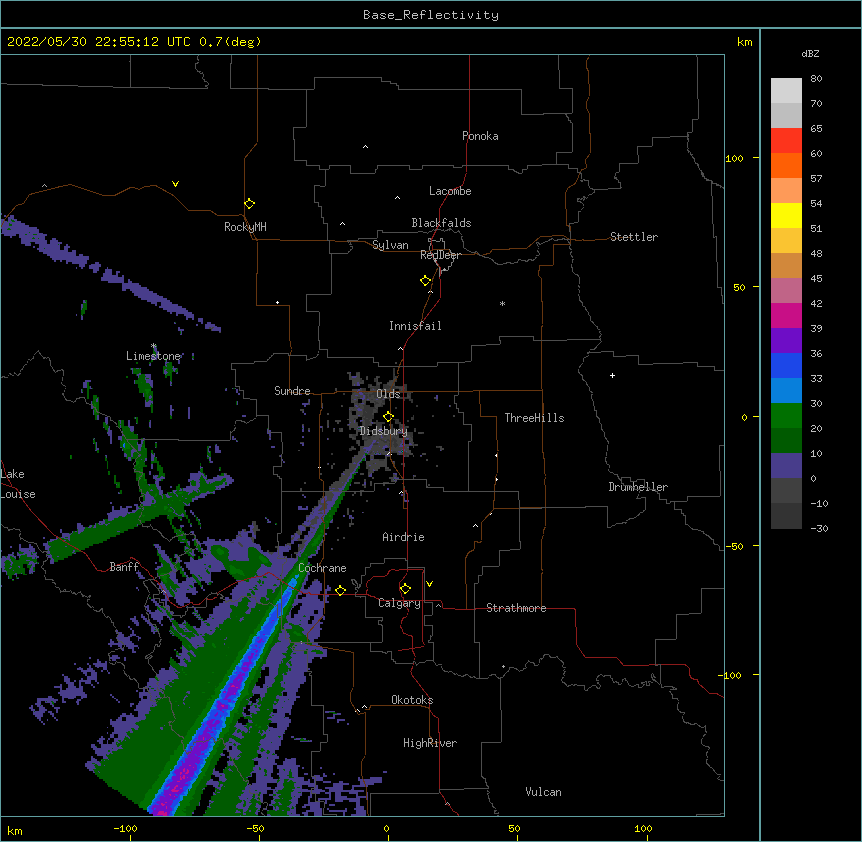This screenshot has width=862, height=842.
Task: Select the yellow 51-54 dBZ legend swatch
Action: (786, 215)
